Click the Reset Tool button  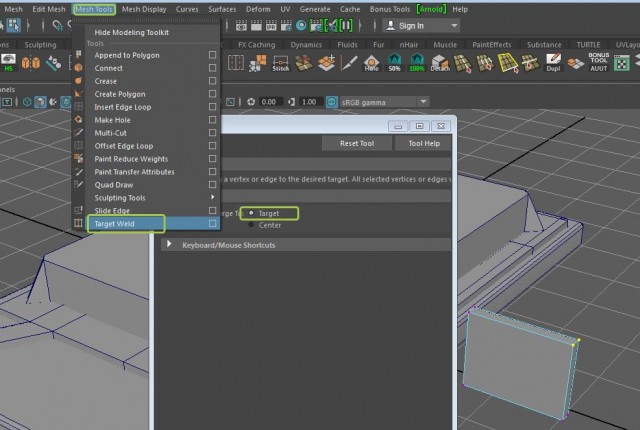(x=357, y=143)
